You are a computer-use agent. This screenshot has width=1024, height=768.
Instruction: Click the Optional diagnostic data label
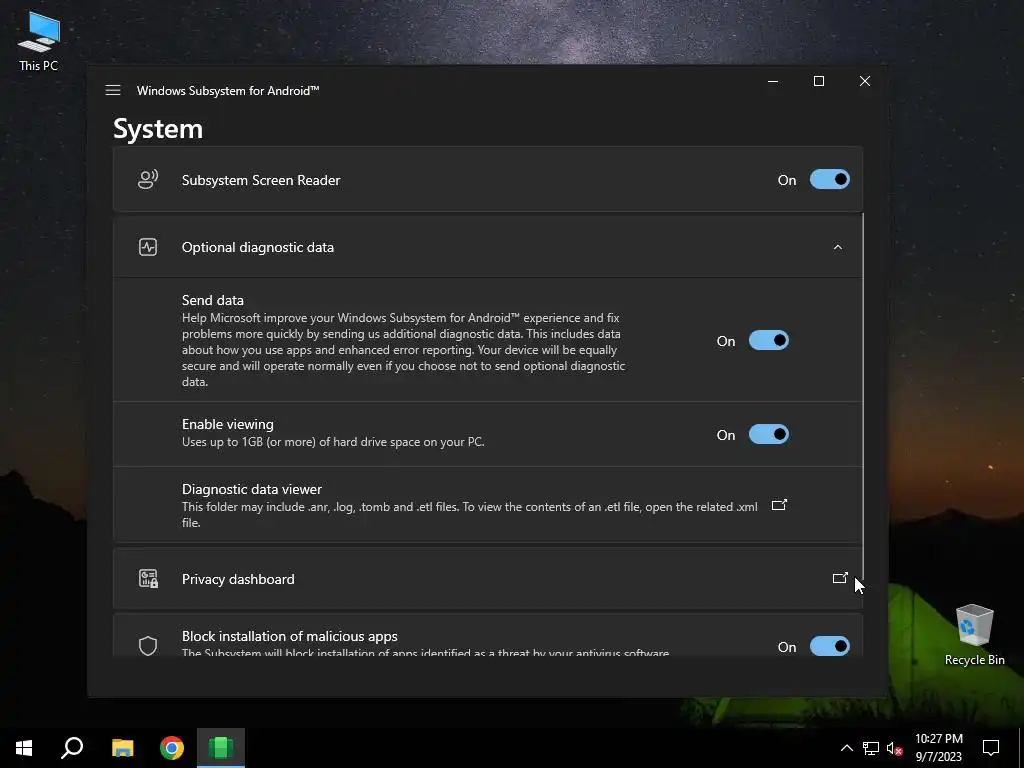tap(257, 248)
